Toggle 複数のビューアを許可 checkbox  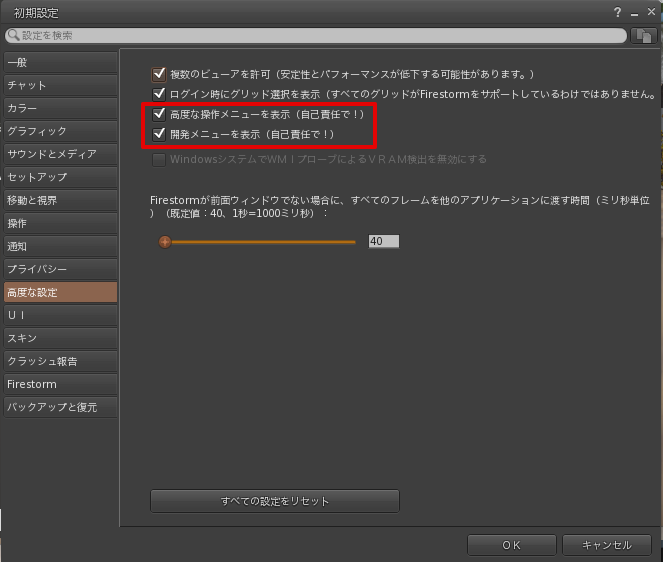coord(159,74)
